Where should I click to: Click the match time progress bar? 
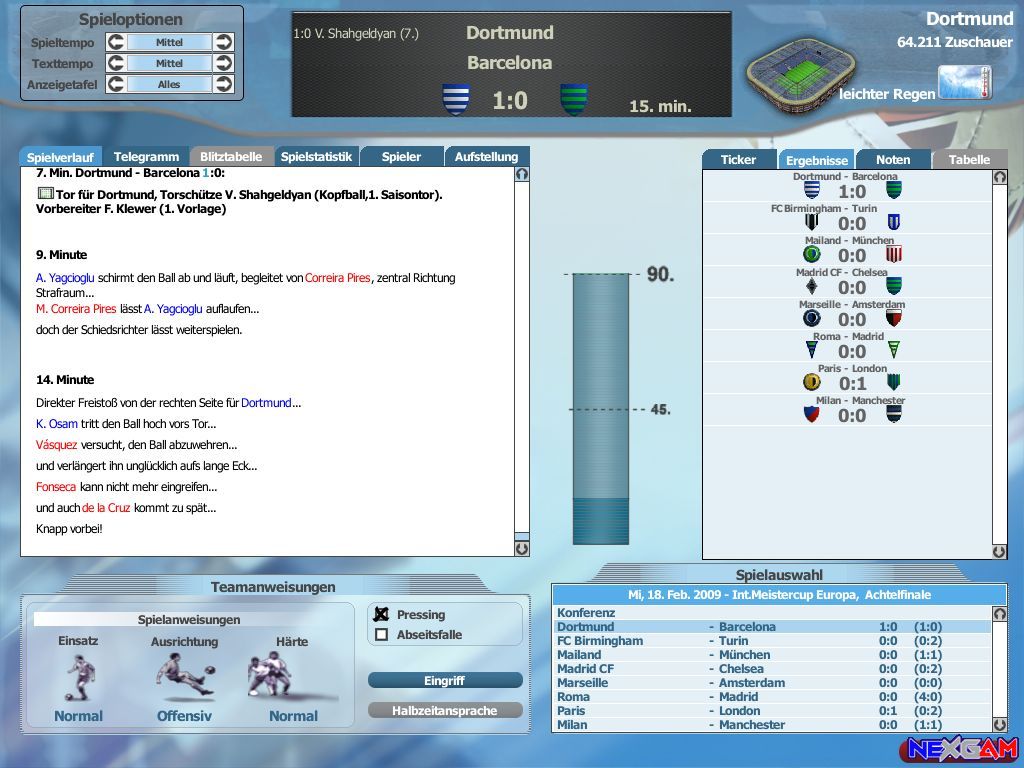point(601,409)
